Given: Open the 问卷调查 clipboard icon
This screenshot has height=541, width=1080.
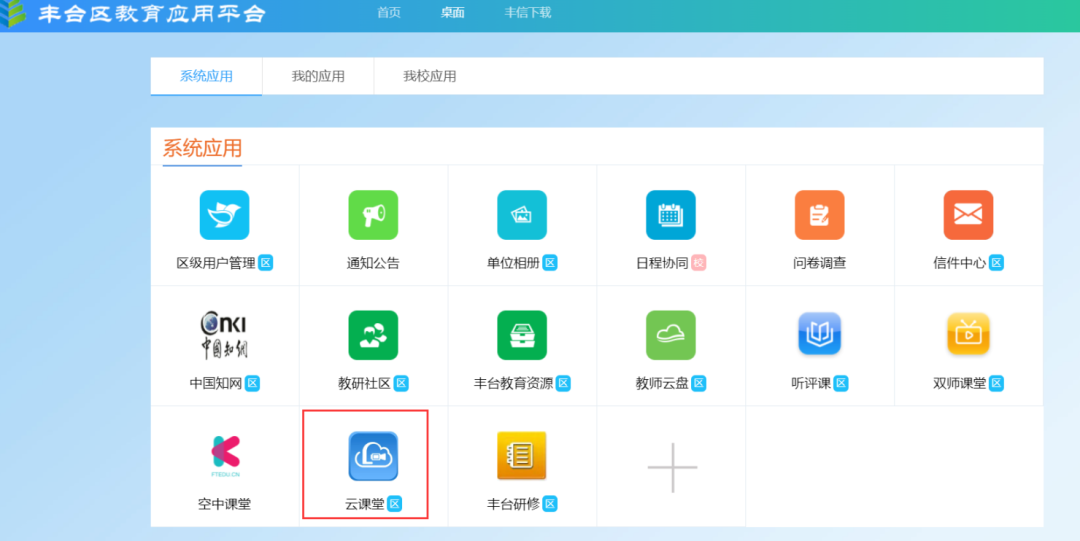Looking at the screenshot, I should [820, 215].
